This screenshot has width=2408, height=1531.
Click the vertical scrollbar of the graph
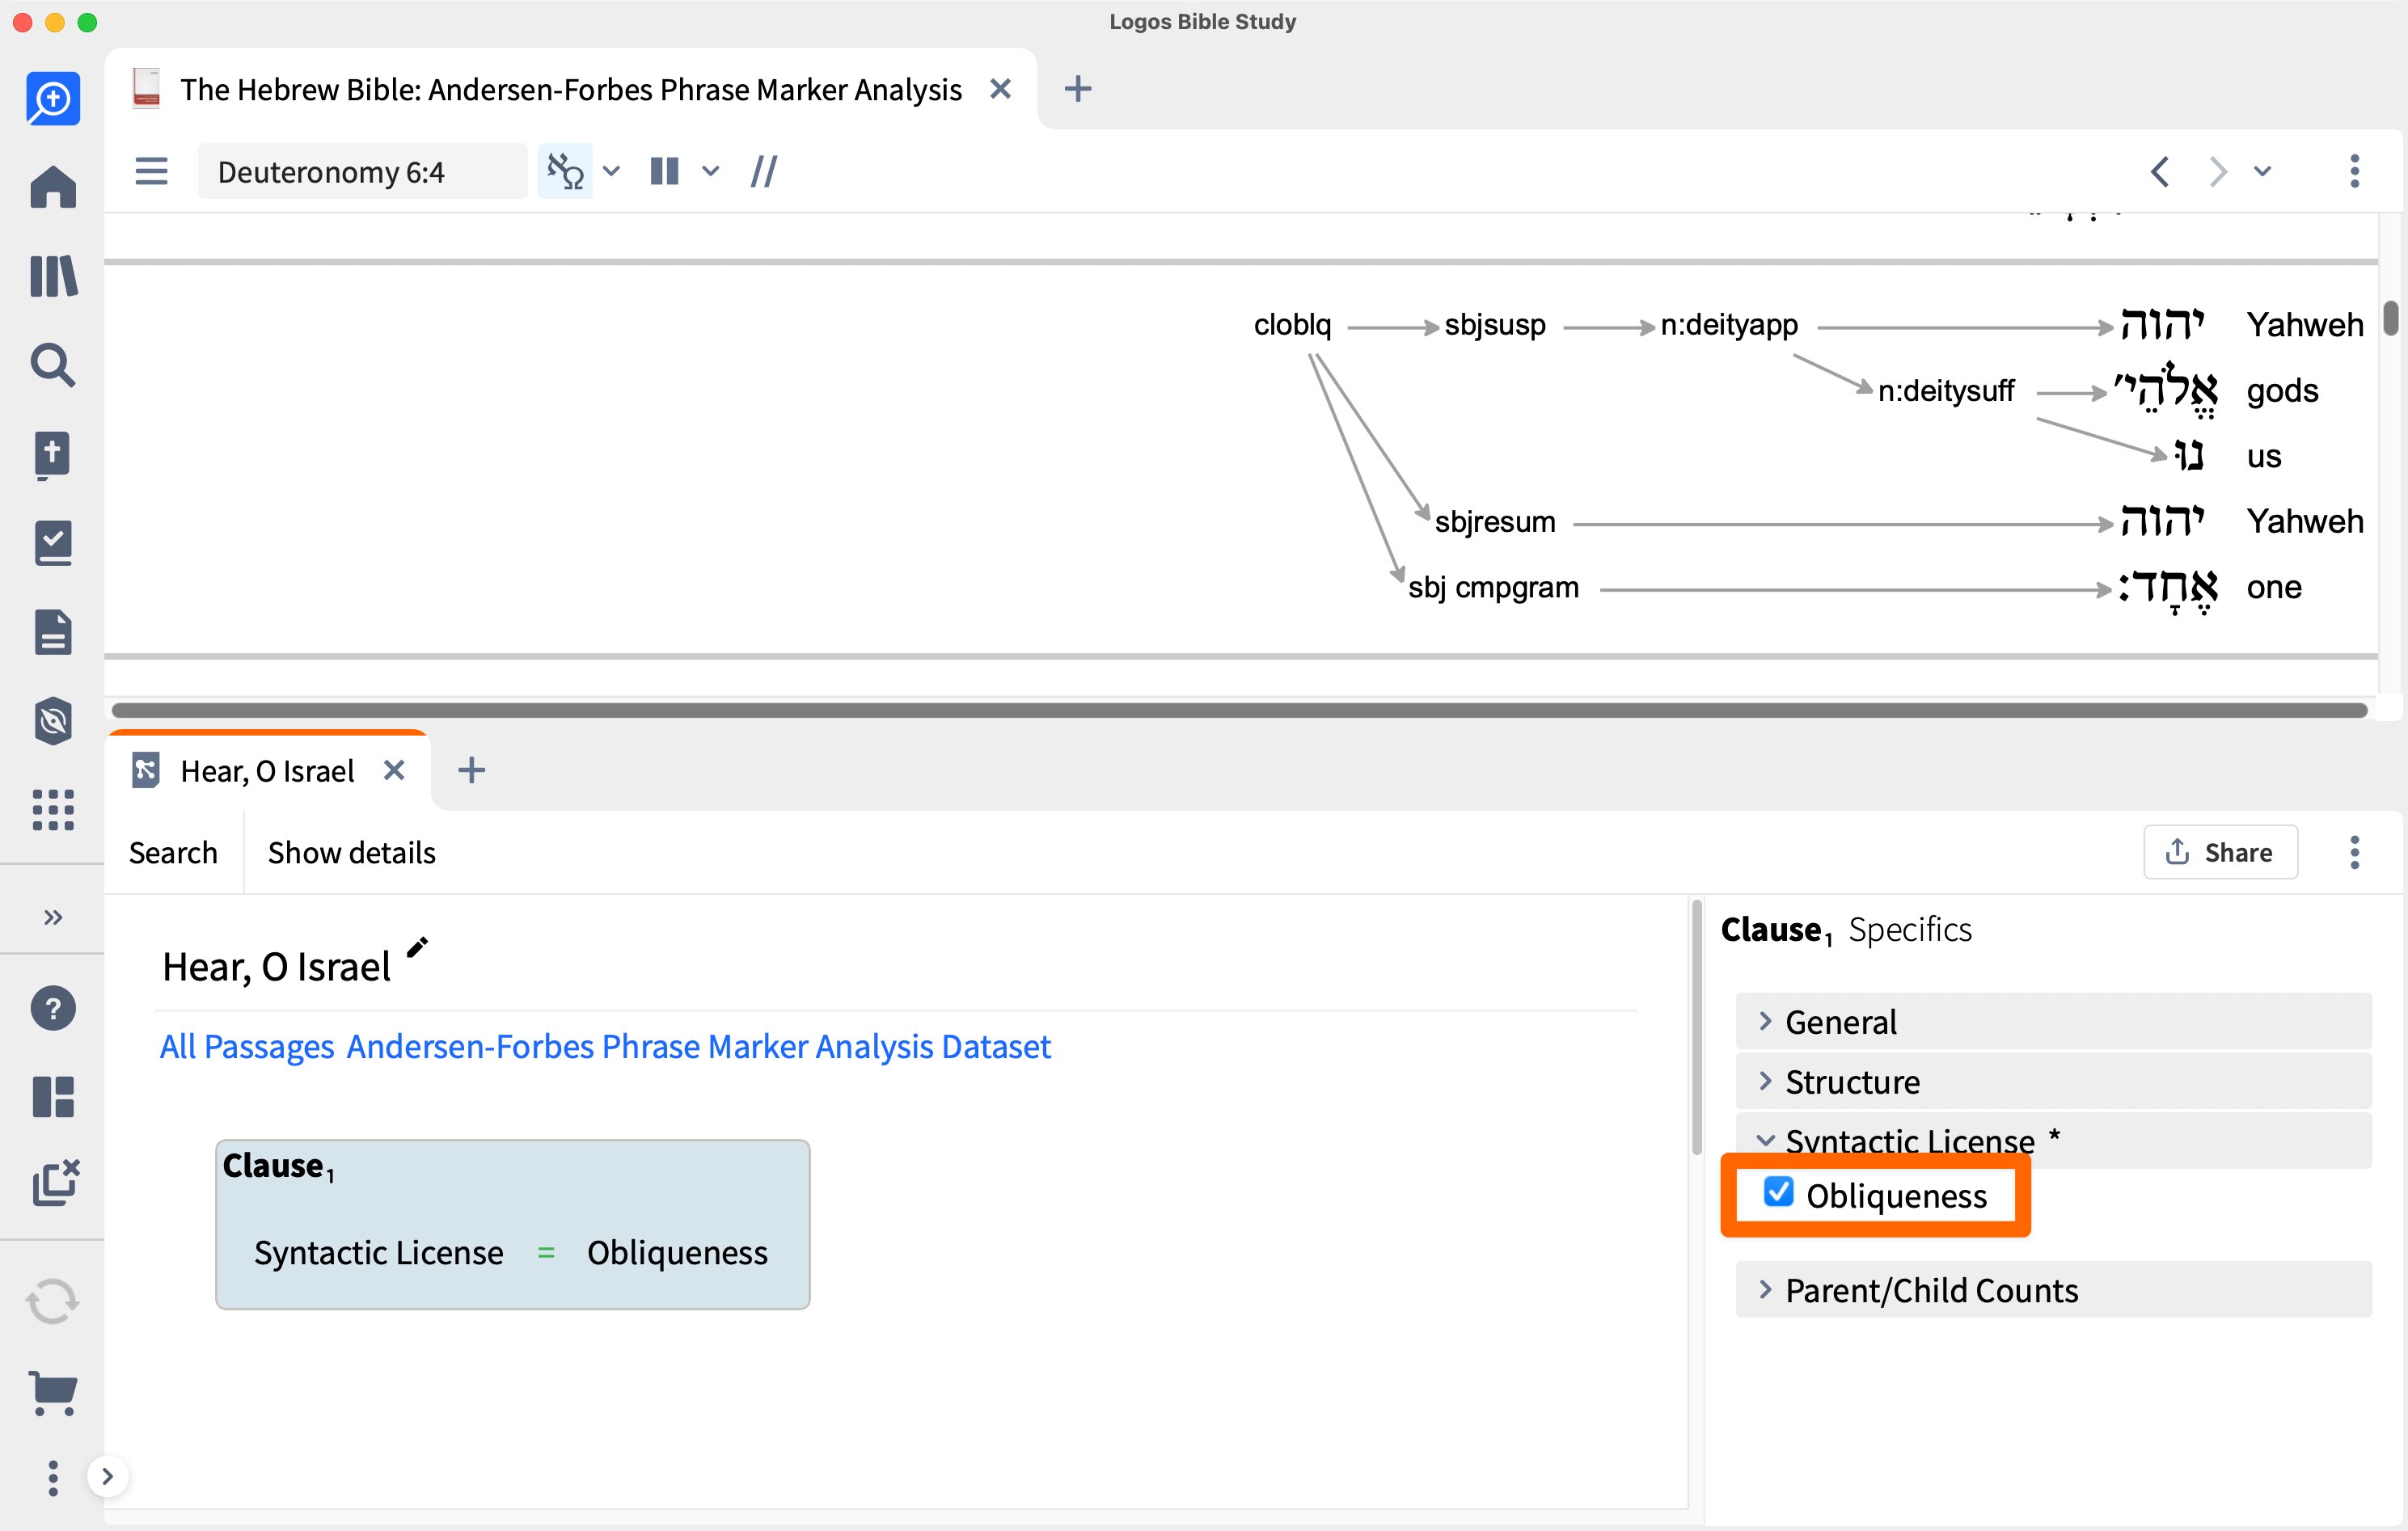point(2390,318)
